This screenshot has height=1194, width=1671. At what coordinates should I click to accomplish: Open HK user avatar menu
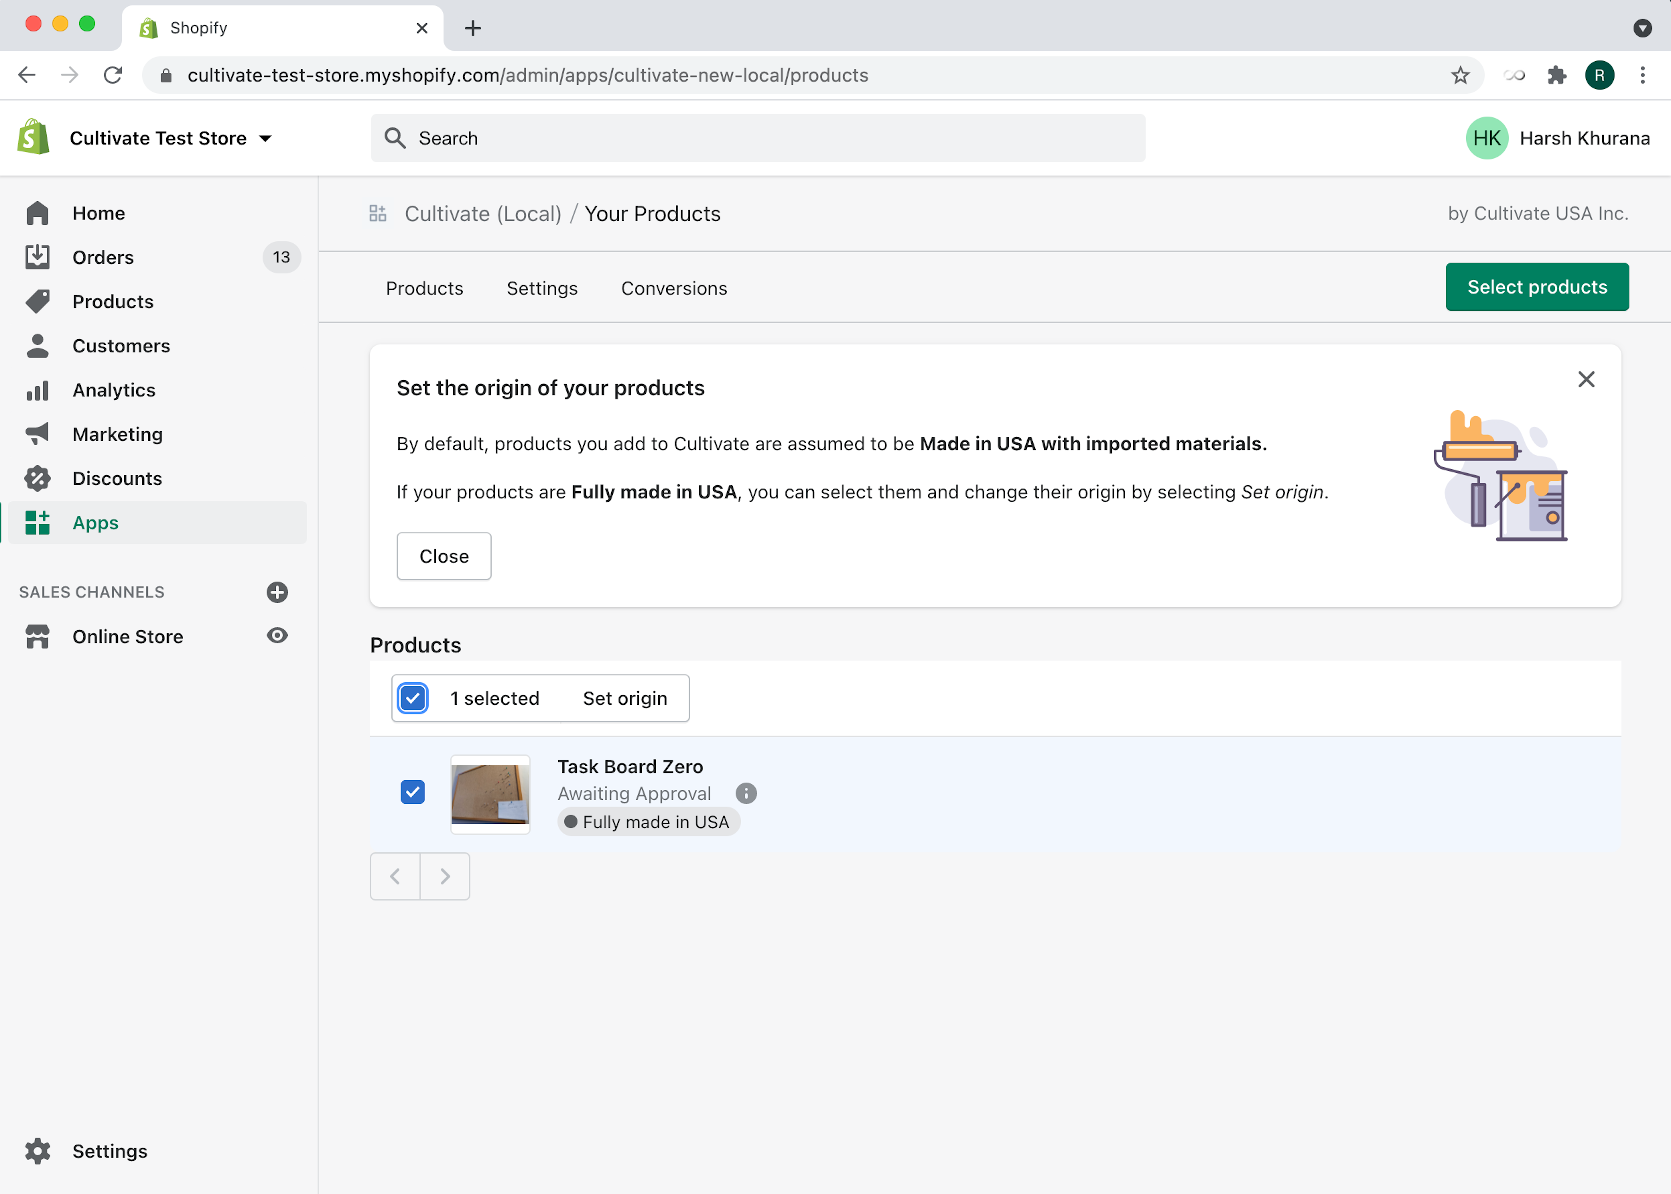[x=1487, y=138]
